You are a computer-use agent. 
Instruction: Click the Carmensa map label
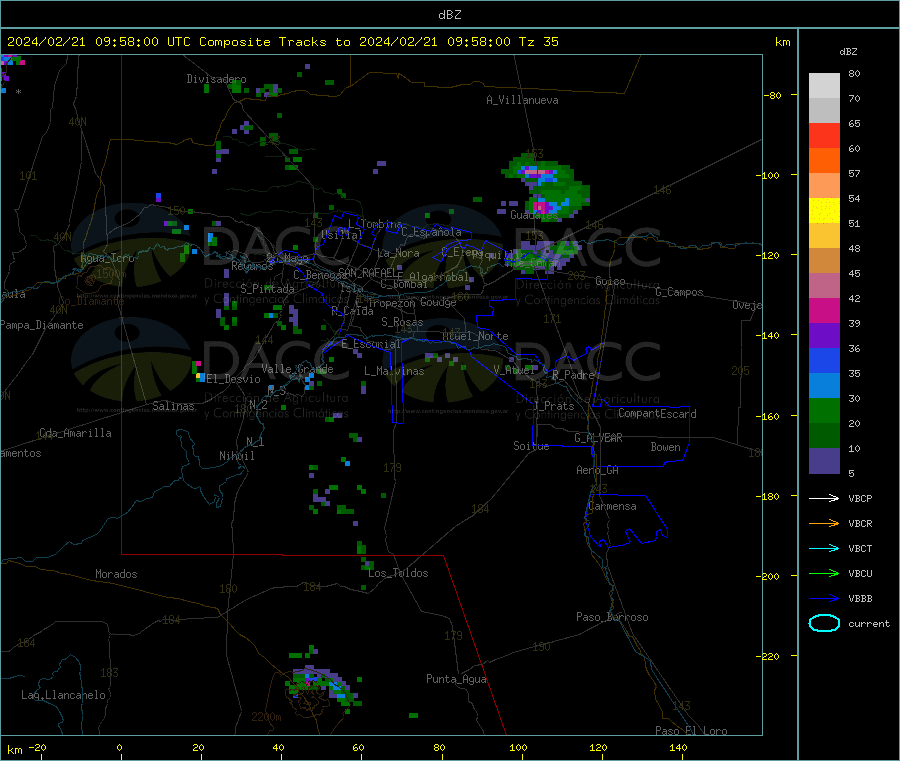[612, 506]
